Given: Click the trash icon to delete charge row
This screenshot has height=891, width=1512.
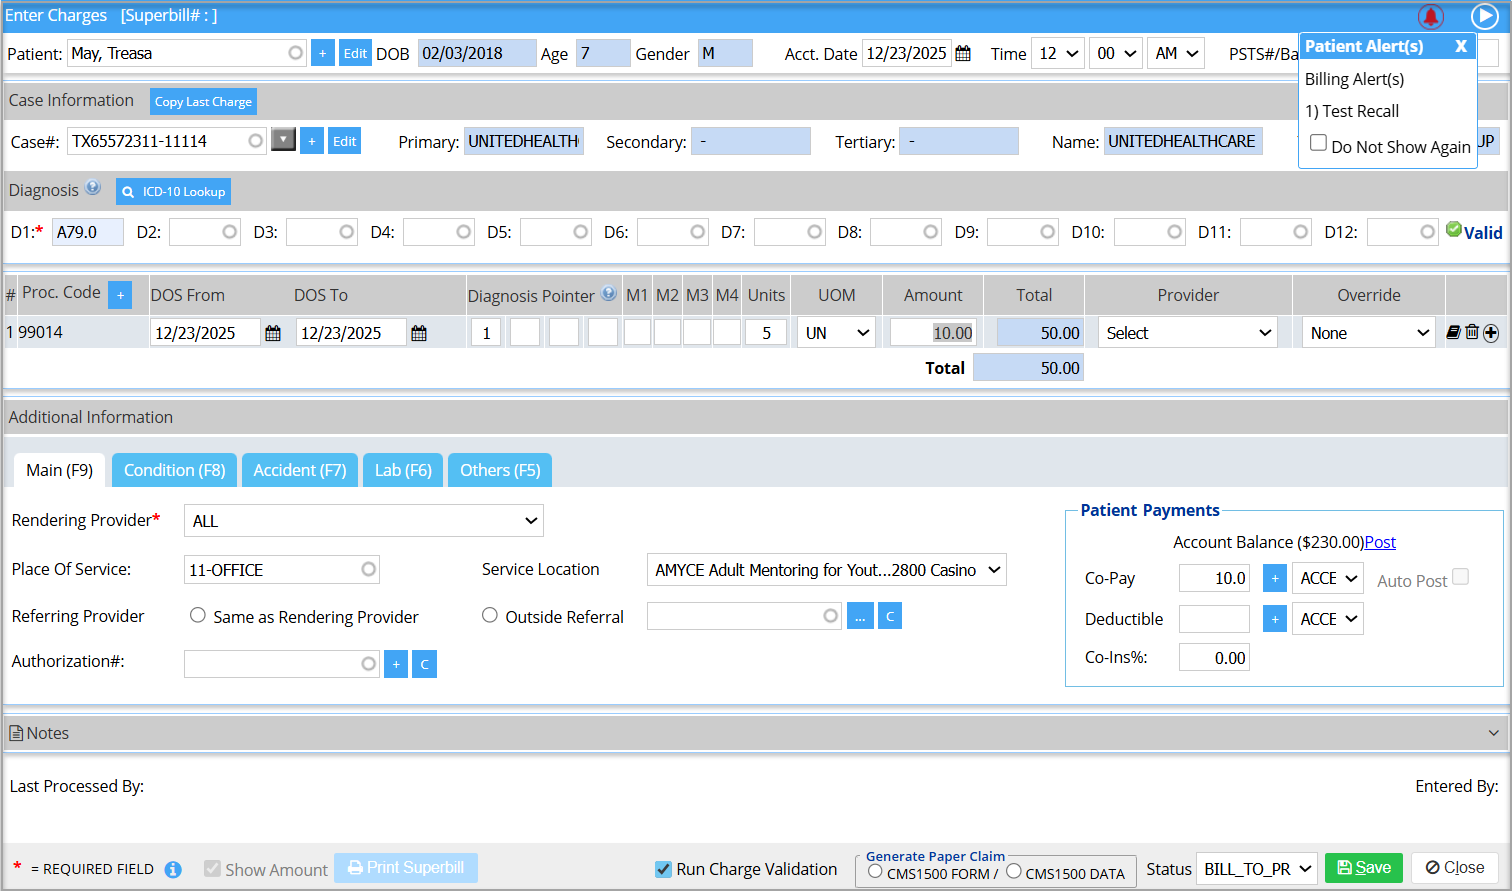Looking at the screenshot, I should coord(1472,333).
